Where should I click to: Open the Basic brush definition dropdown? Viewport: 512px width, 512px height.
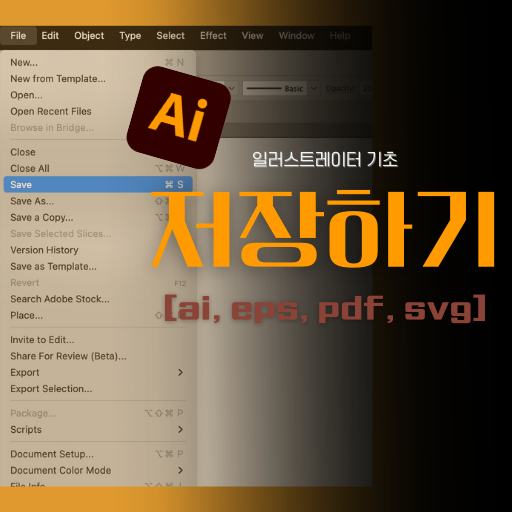coord(275,88)
